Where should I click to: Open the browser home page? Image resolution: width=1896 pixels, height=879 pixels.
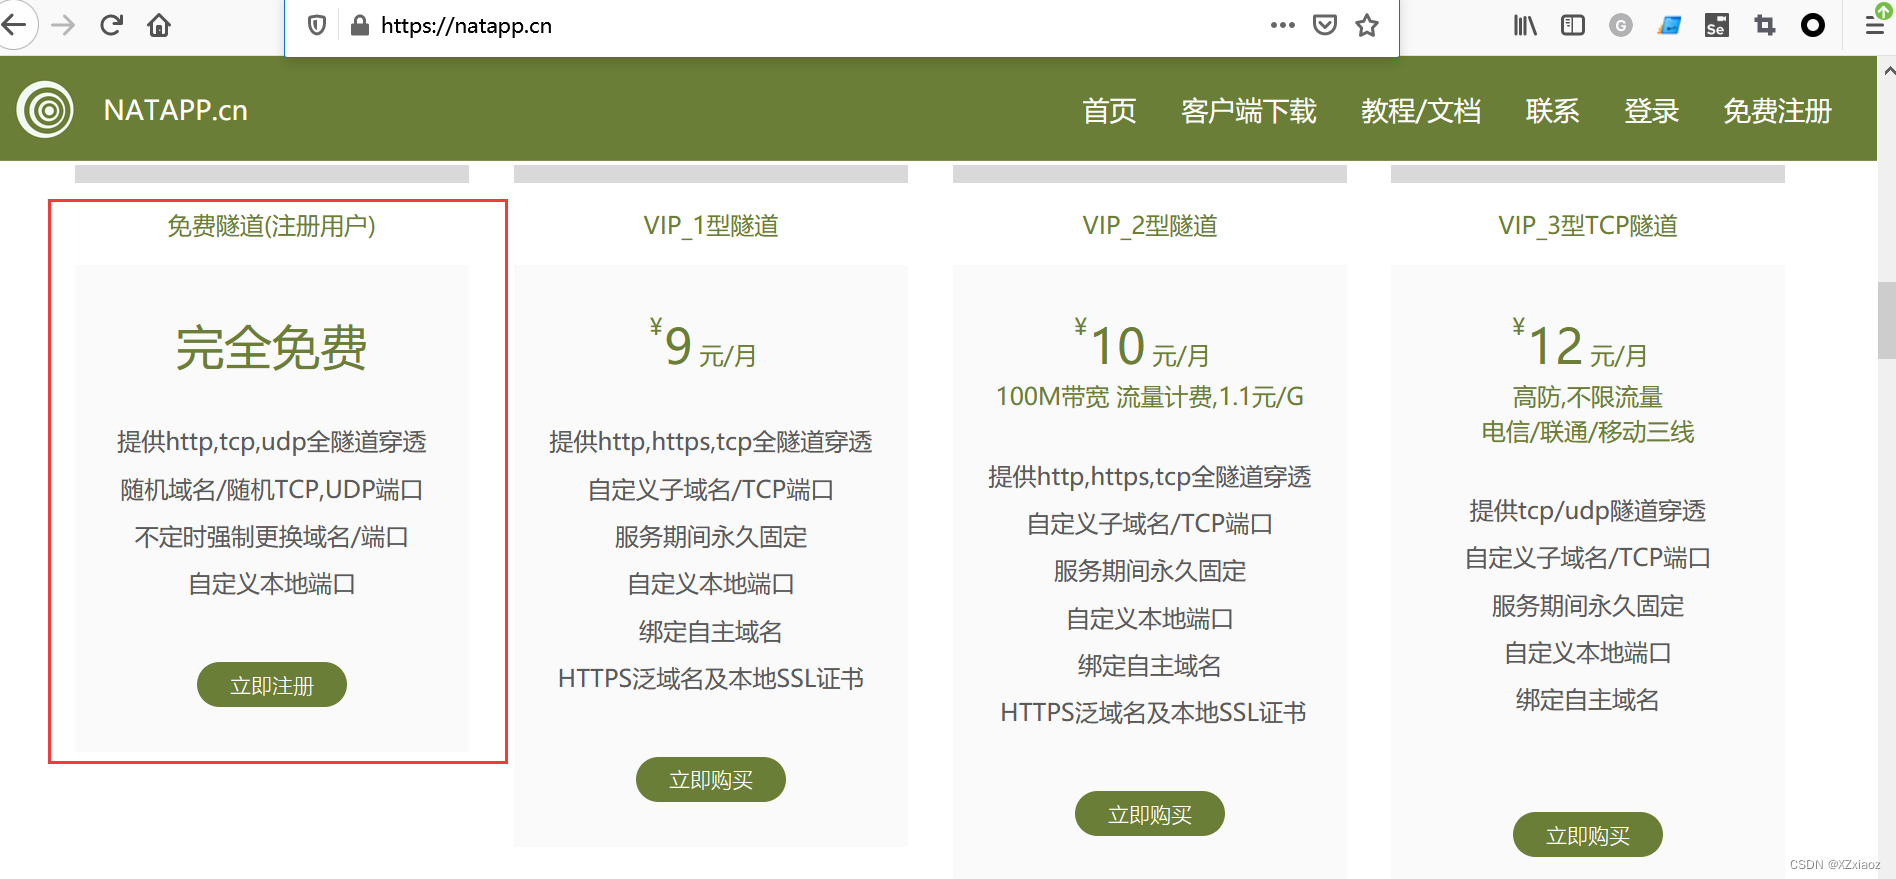(x=159, y=25)
